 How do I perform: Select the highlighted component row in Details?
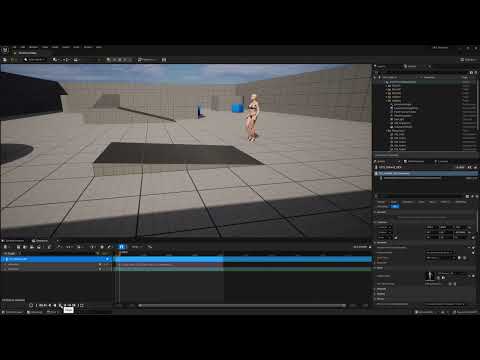[x=426, y=174]
